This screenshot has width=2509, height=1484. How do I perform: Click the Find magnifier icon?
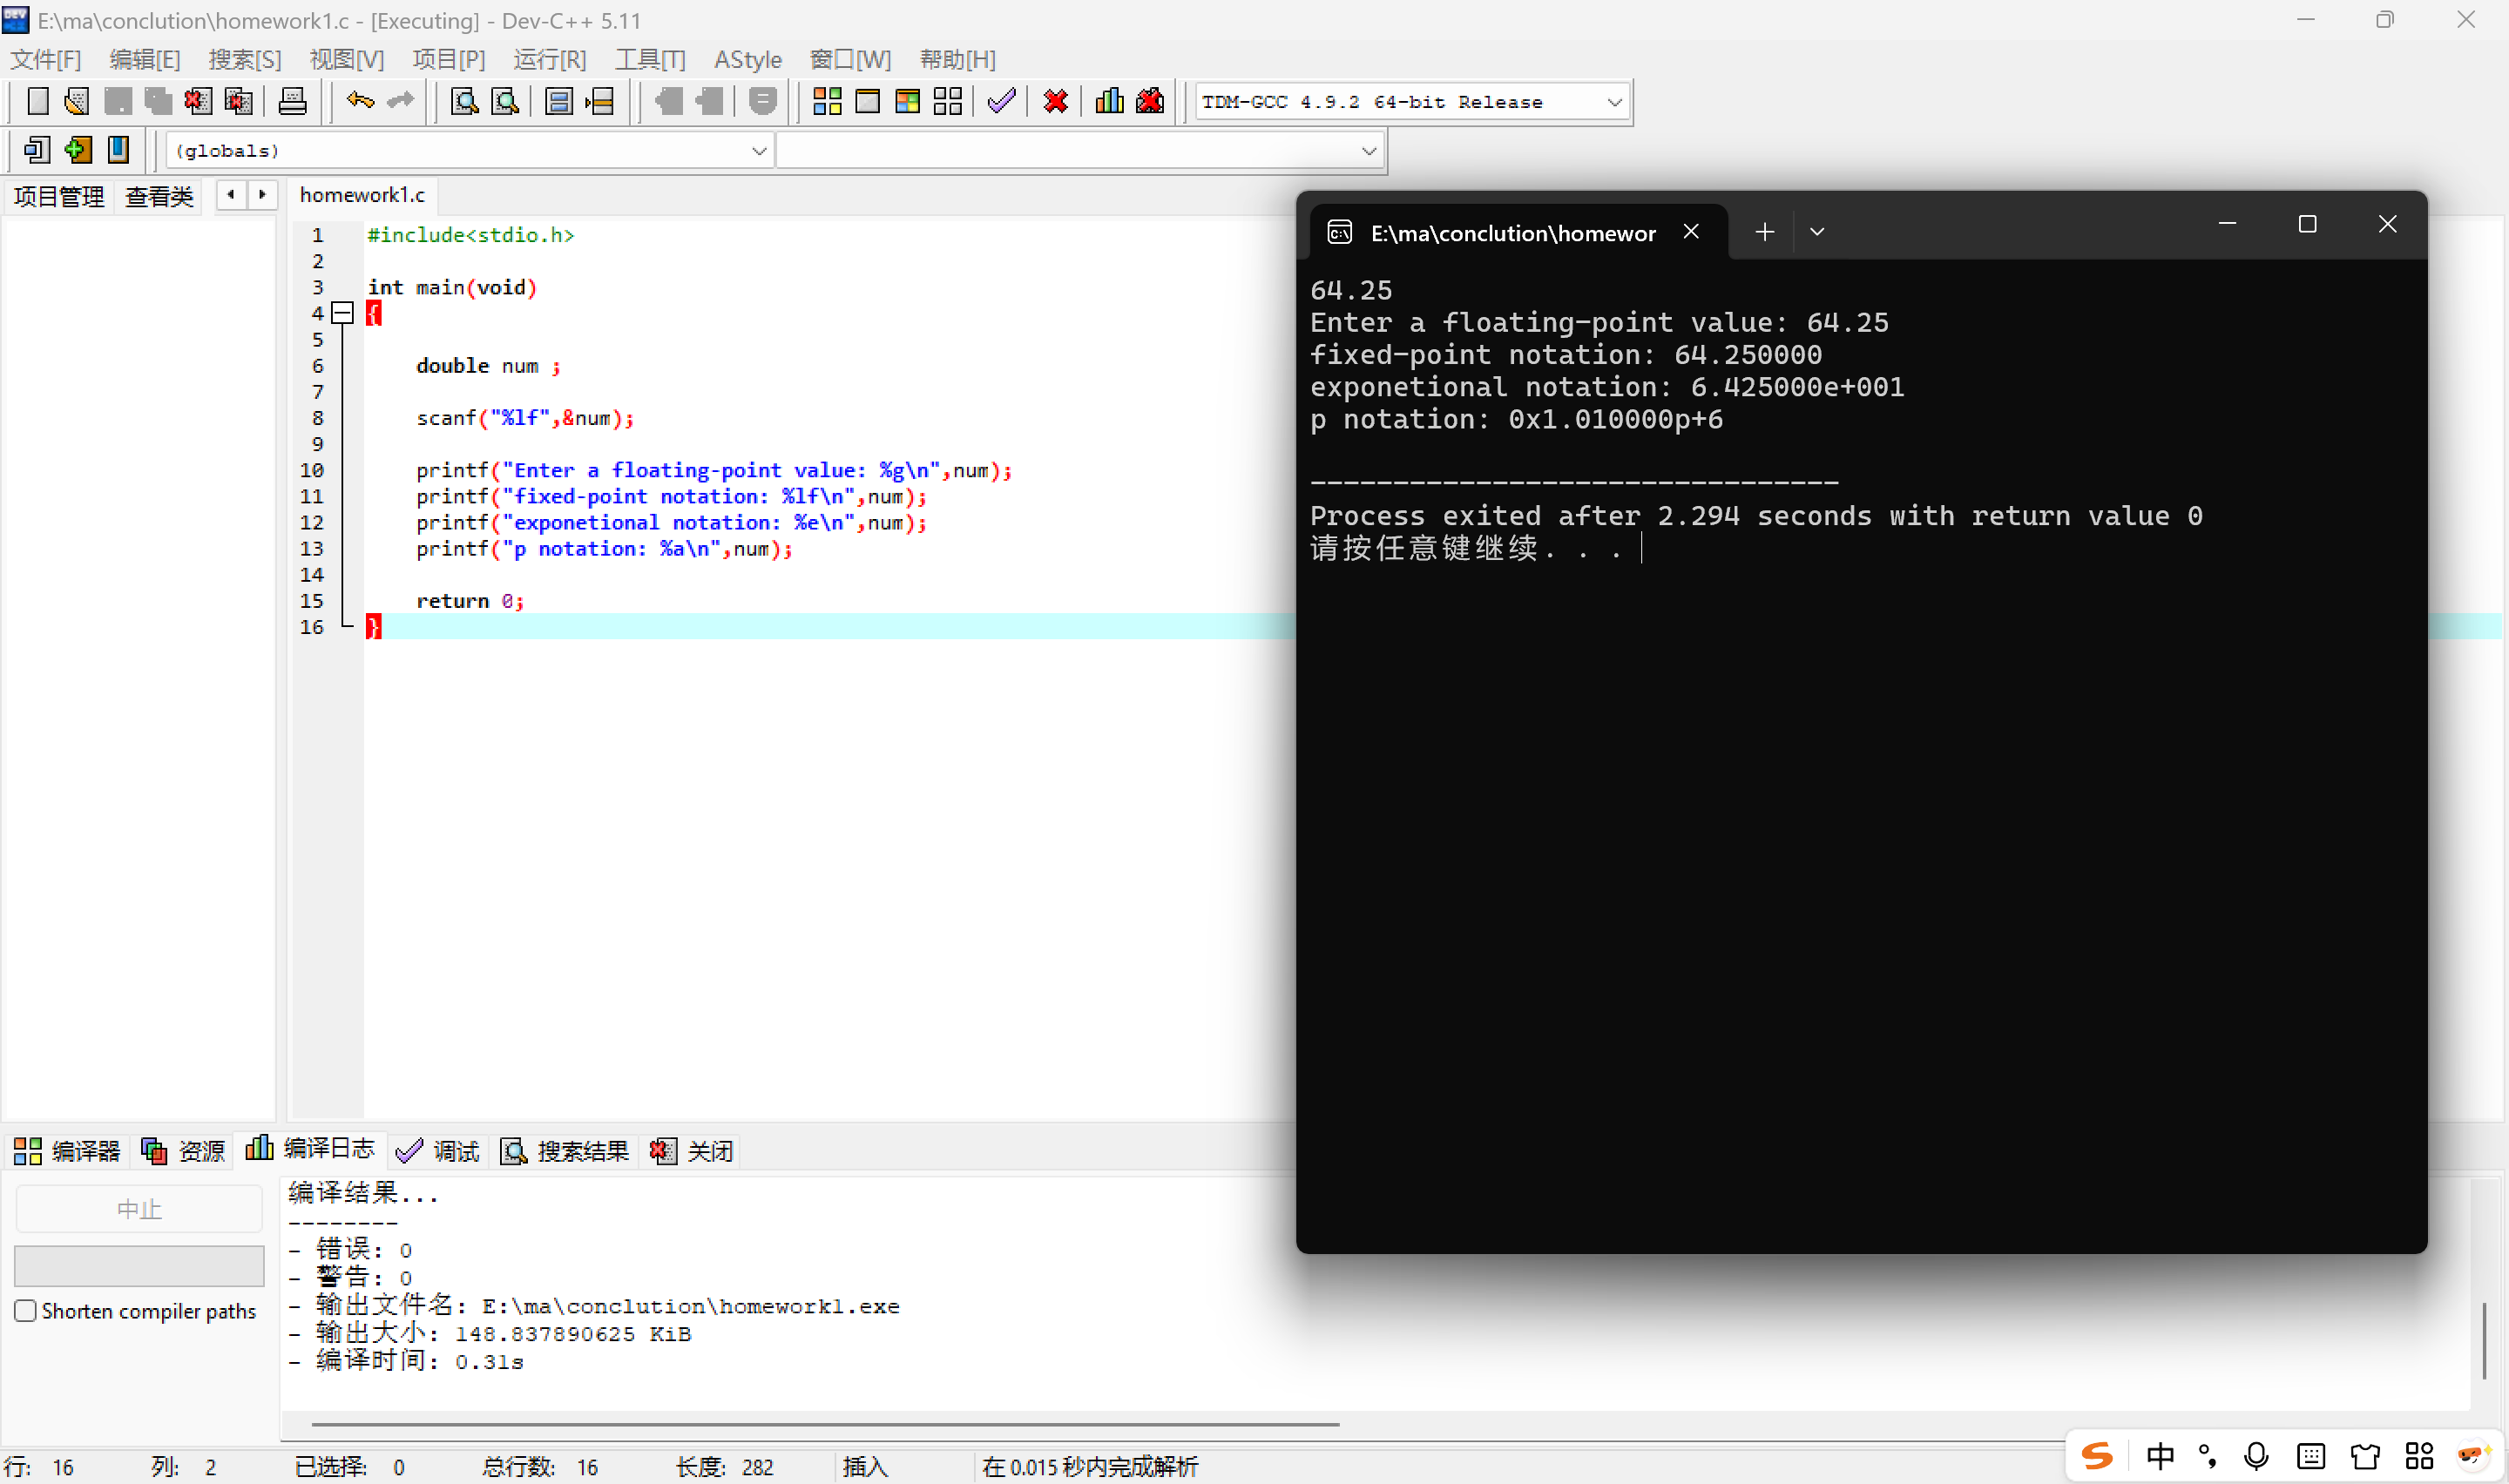tap(464, 101)
